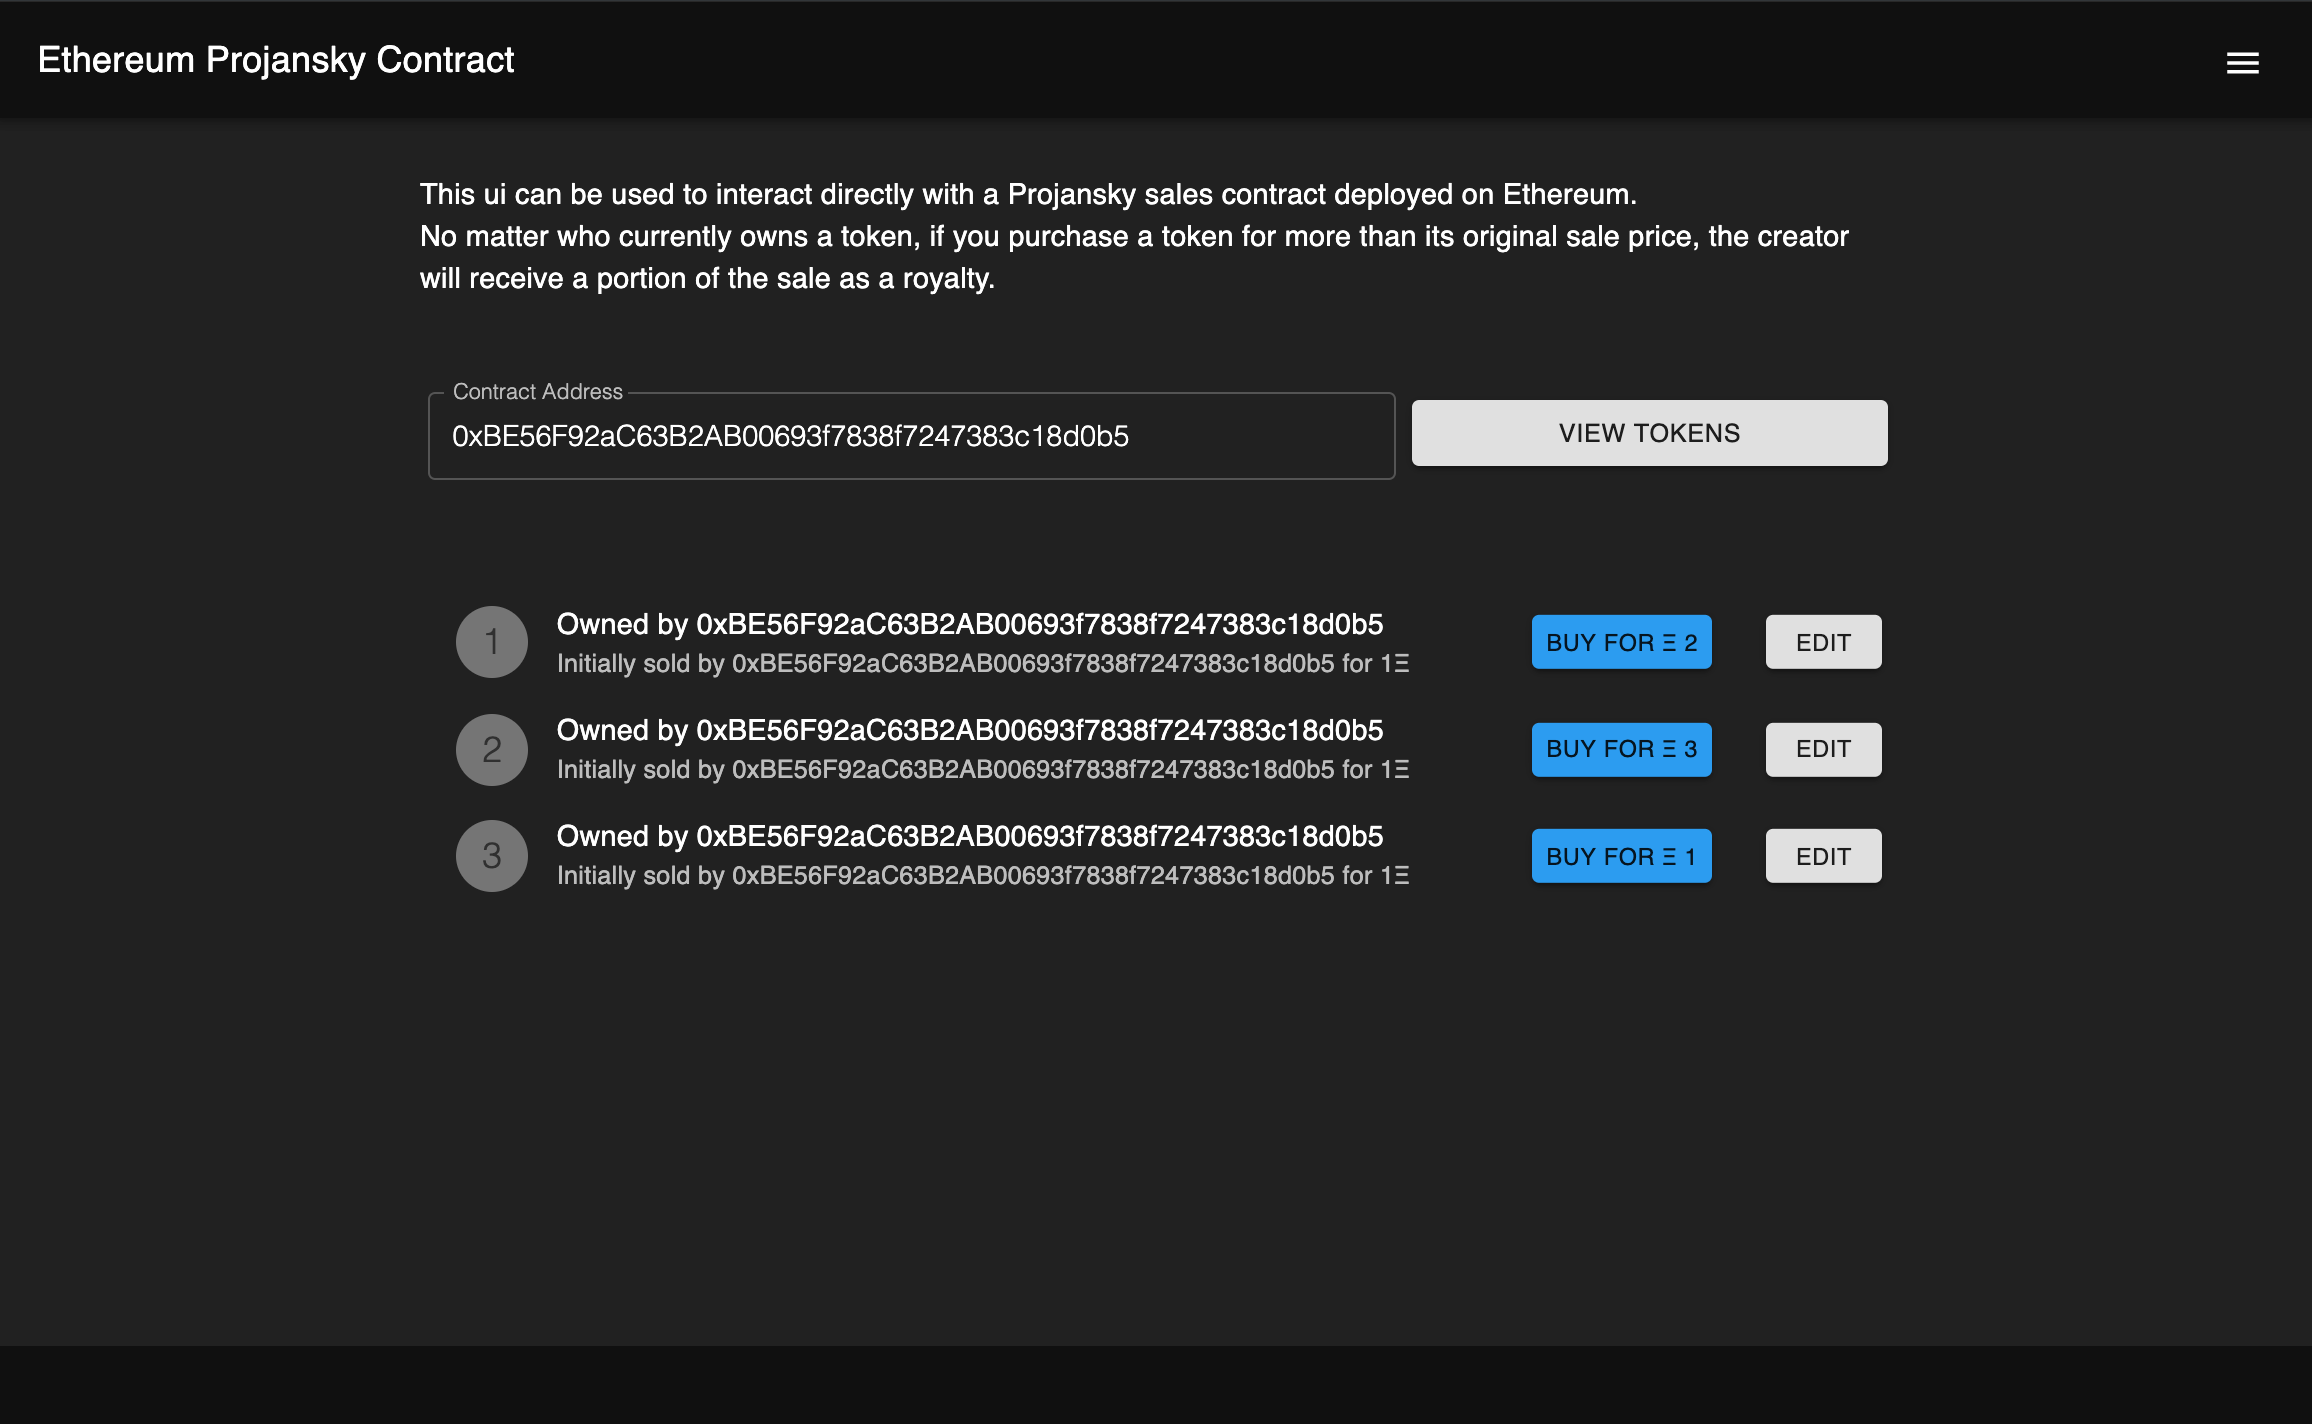This screenshot has width=2312, height=1424.
Task: Edit the third token listing
Action: pyautogui.click(x=1823, y=856)
